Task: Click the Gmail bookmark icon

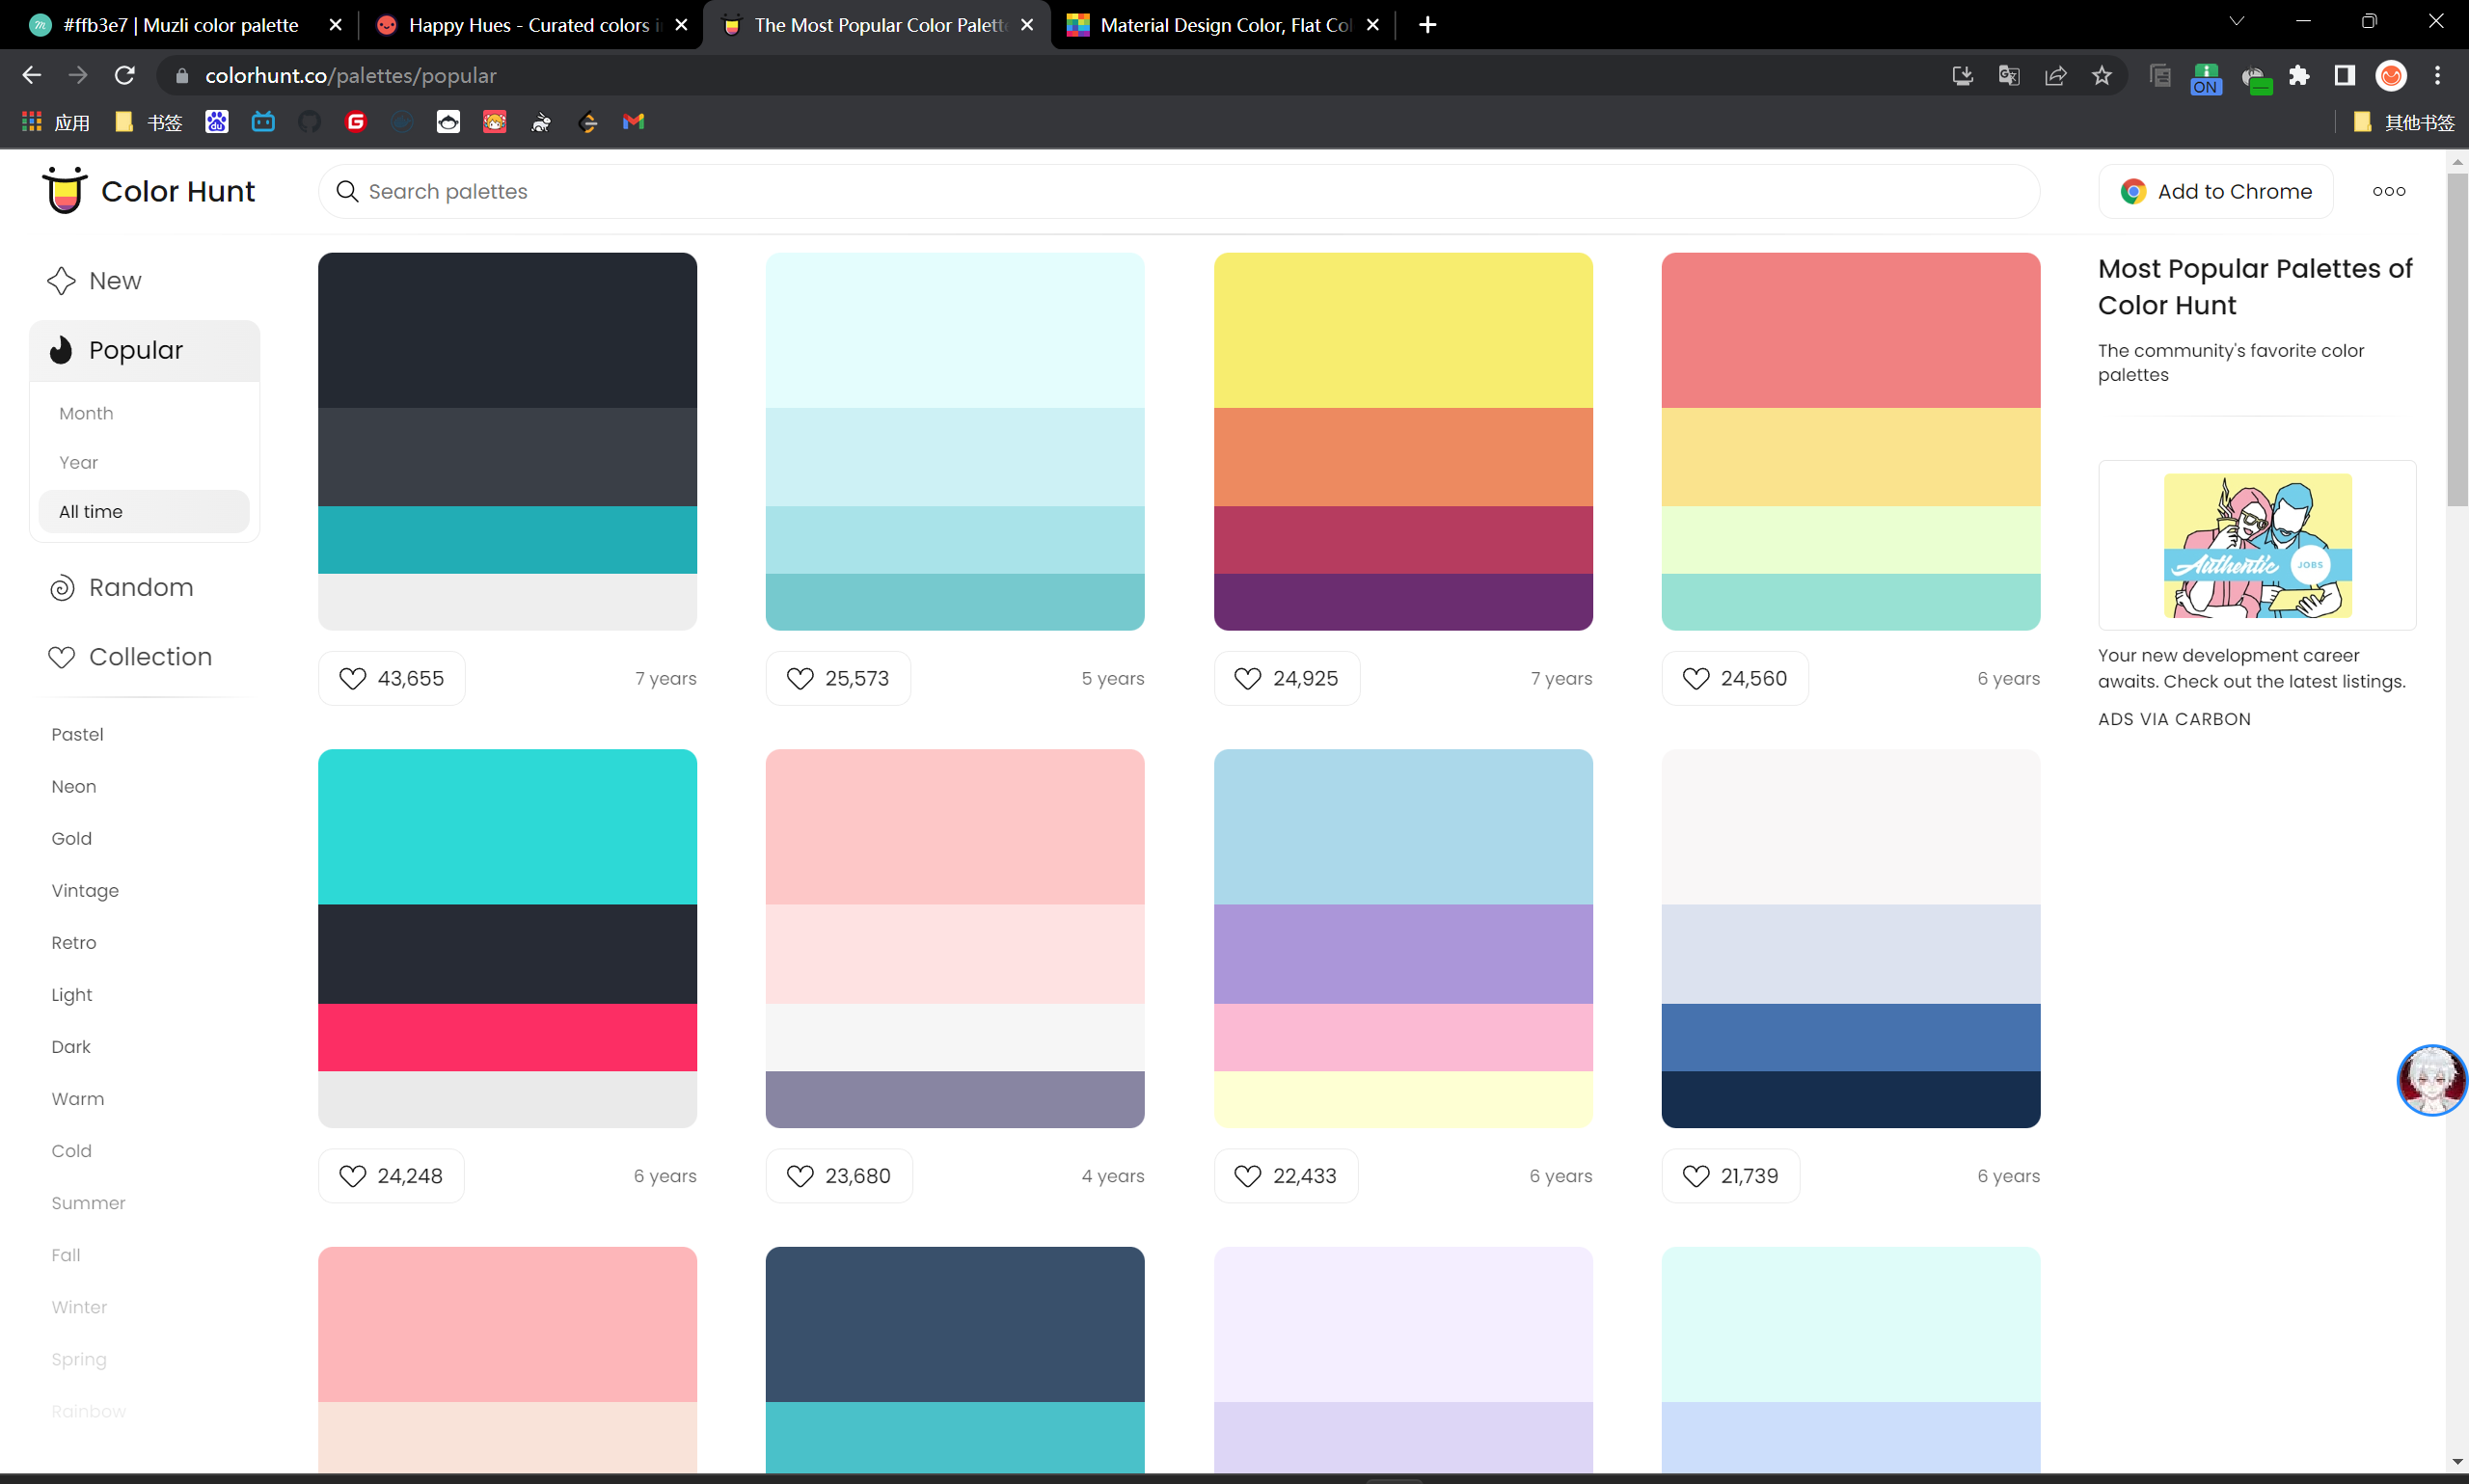Action: [x=633, y=122]
